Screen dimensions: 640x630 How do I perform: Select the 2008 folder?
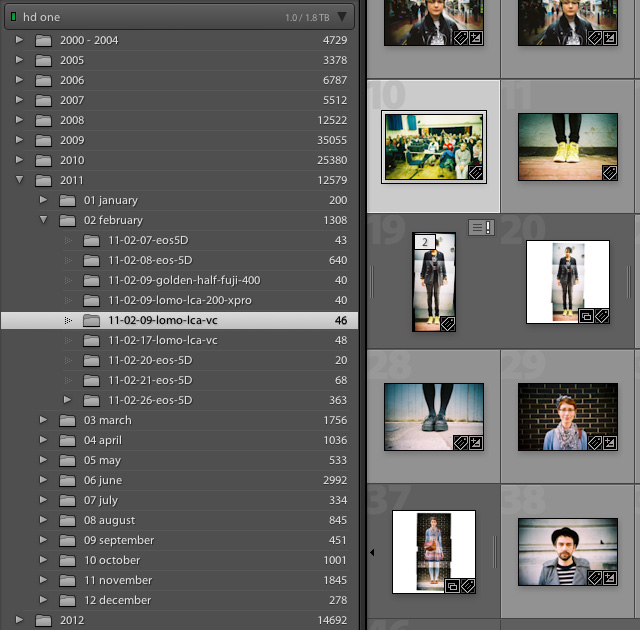point(180,120)
